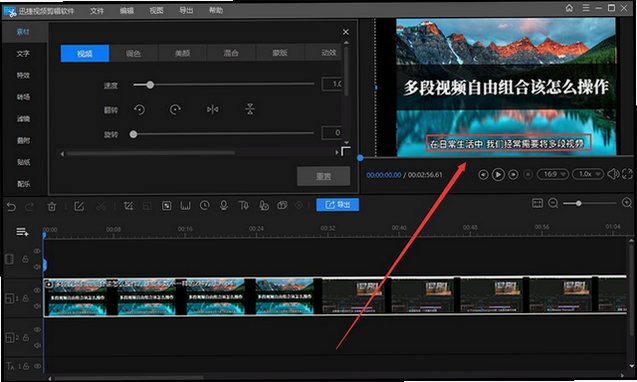Zoom in the timeline with plus magnifier
Viewport: 637px width, 382px height.
[627, 202]
